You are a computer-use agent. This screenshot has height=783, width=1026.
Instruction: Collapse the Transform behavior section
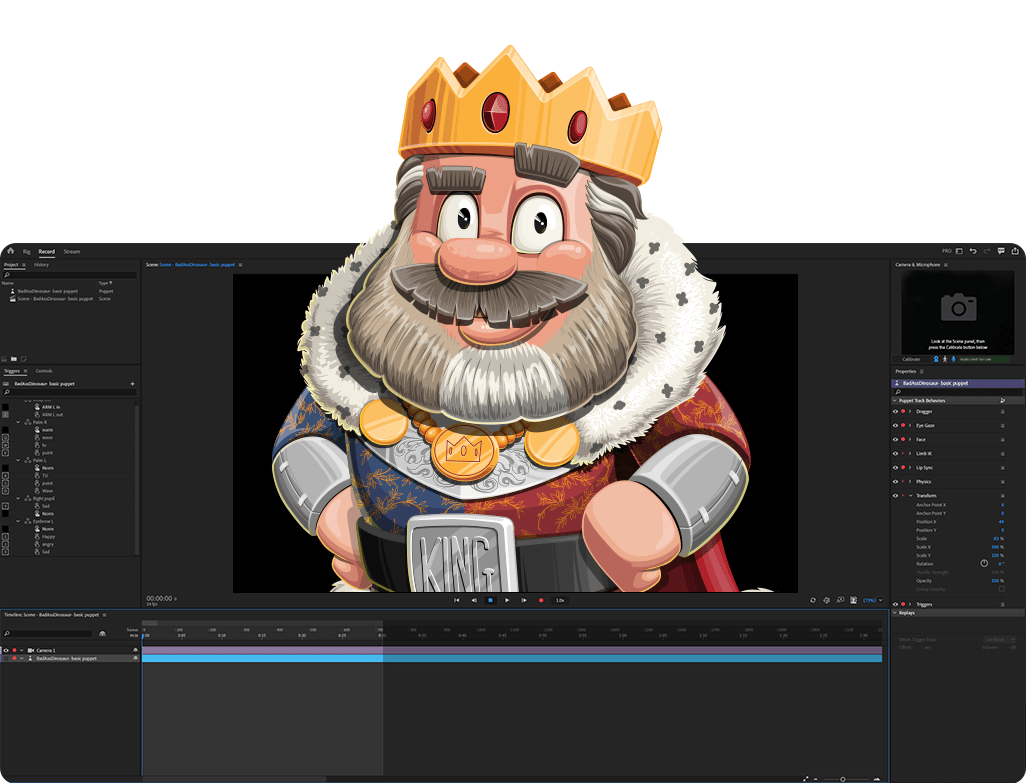click(x=910, y=495)
